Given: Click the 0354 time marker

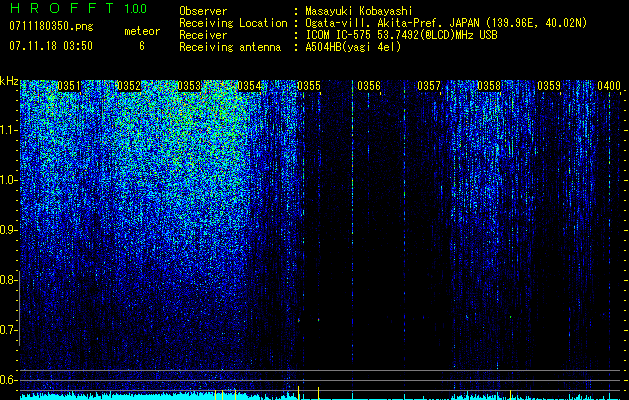Looking at the screenshot, I should click(249, 86).
